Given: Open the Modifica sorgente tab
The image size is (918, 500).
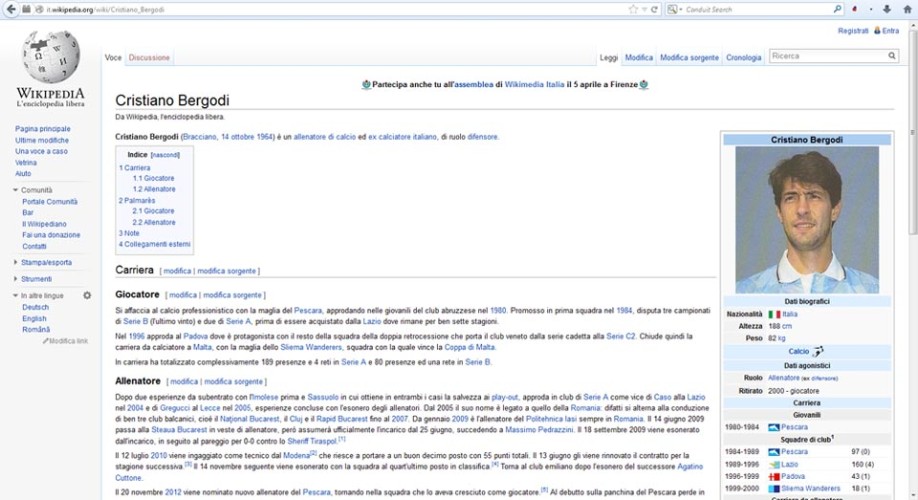Looking at the screenshot, I should (689, 57).
